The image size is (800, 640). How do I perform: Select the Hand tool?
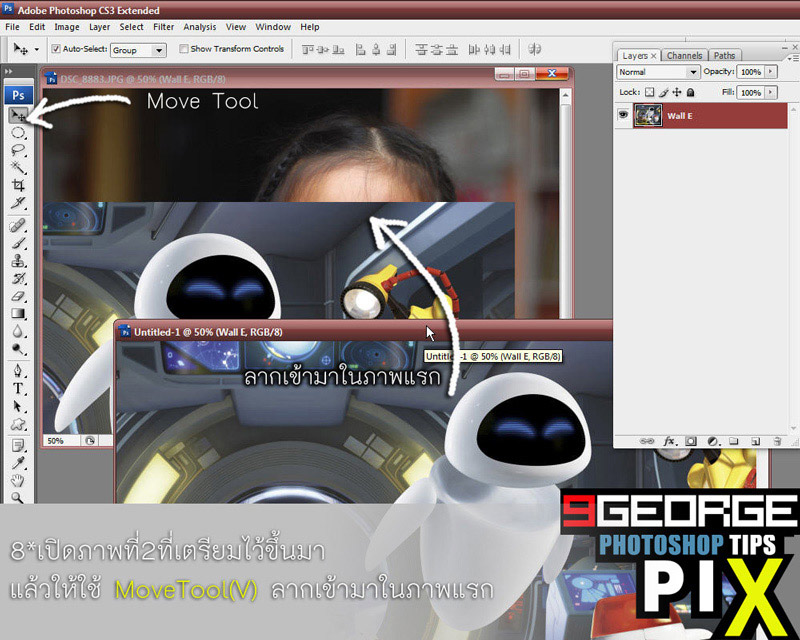coord(18,480)
